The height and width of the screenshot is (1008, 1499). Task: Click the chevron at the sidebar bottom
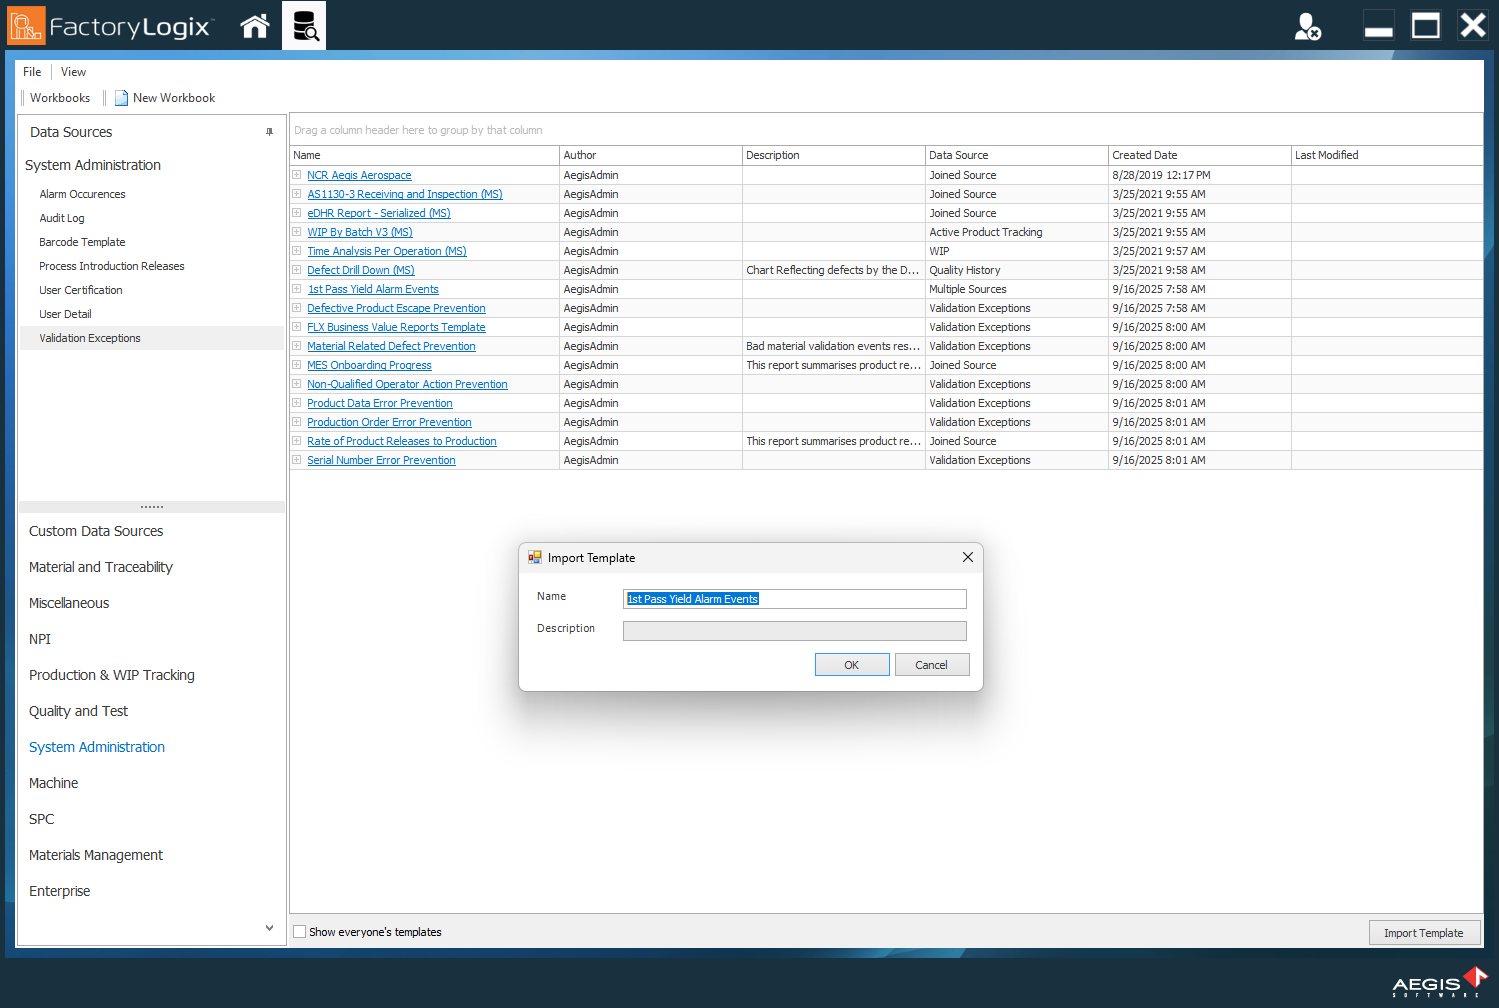pyautogui.click(x=268, y=927)
